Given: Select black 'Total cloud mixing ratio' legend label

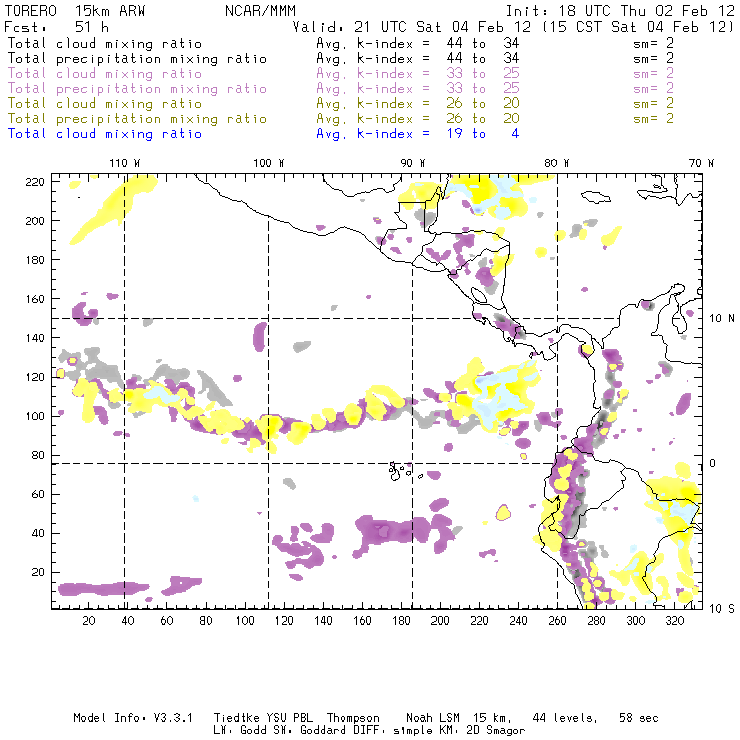Looking at the screenshot, I should click(x=105, y=43).
